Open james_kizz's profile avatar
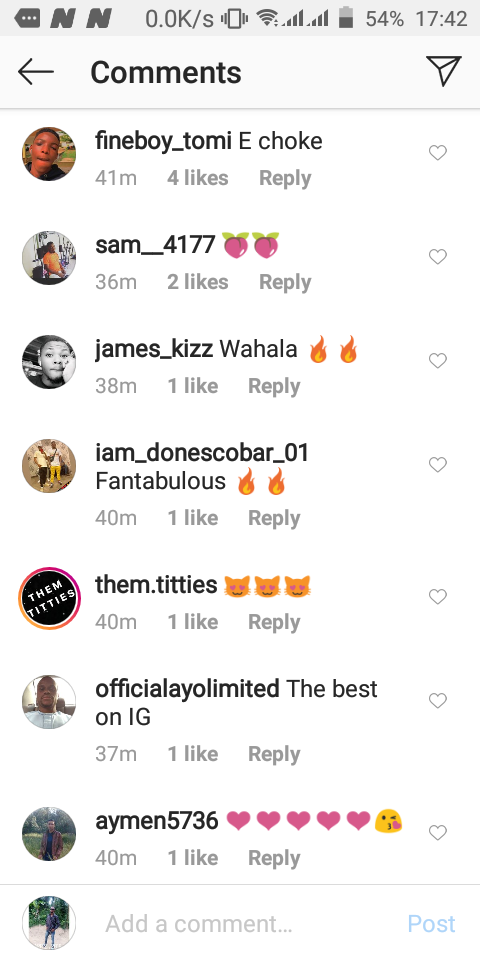 [49, 362]
